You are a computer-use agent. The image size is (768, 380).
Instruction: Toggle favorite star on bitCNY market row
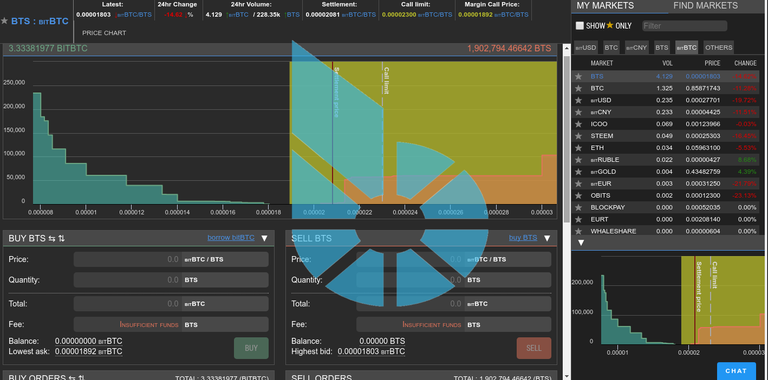tap(578, 112)
